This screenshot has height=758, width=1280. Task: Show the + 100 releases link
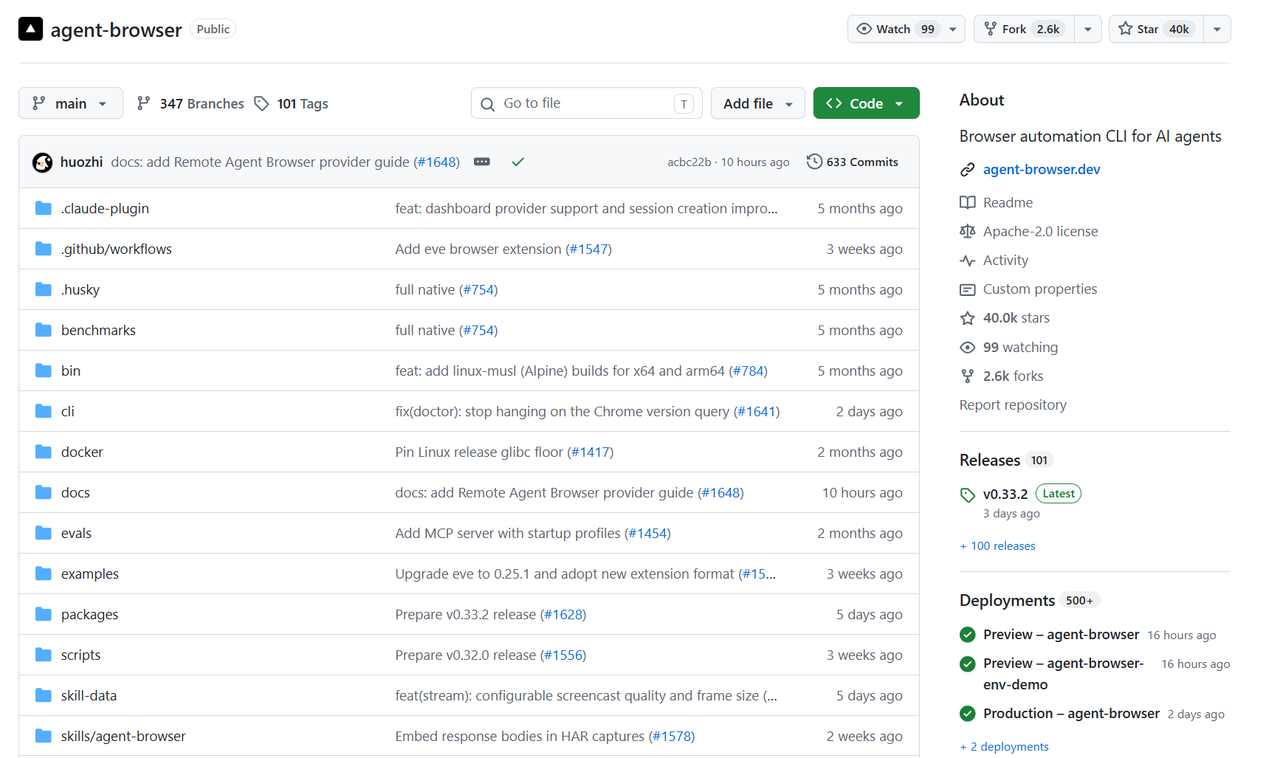tap(997, 546)
